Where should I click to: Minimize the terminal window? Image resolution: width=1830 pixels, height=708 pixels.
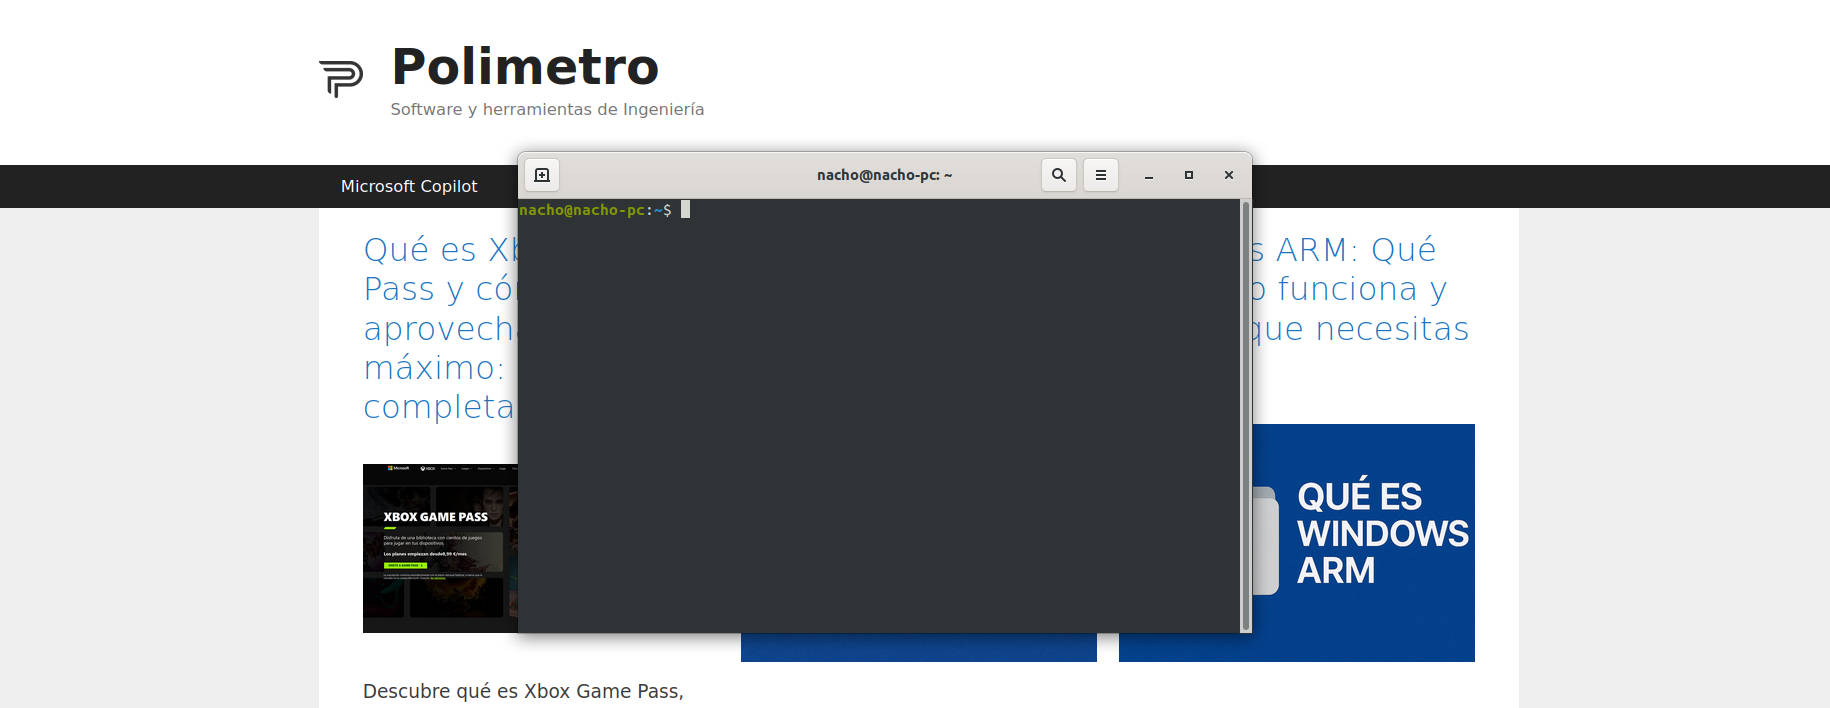1149,175
